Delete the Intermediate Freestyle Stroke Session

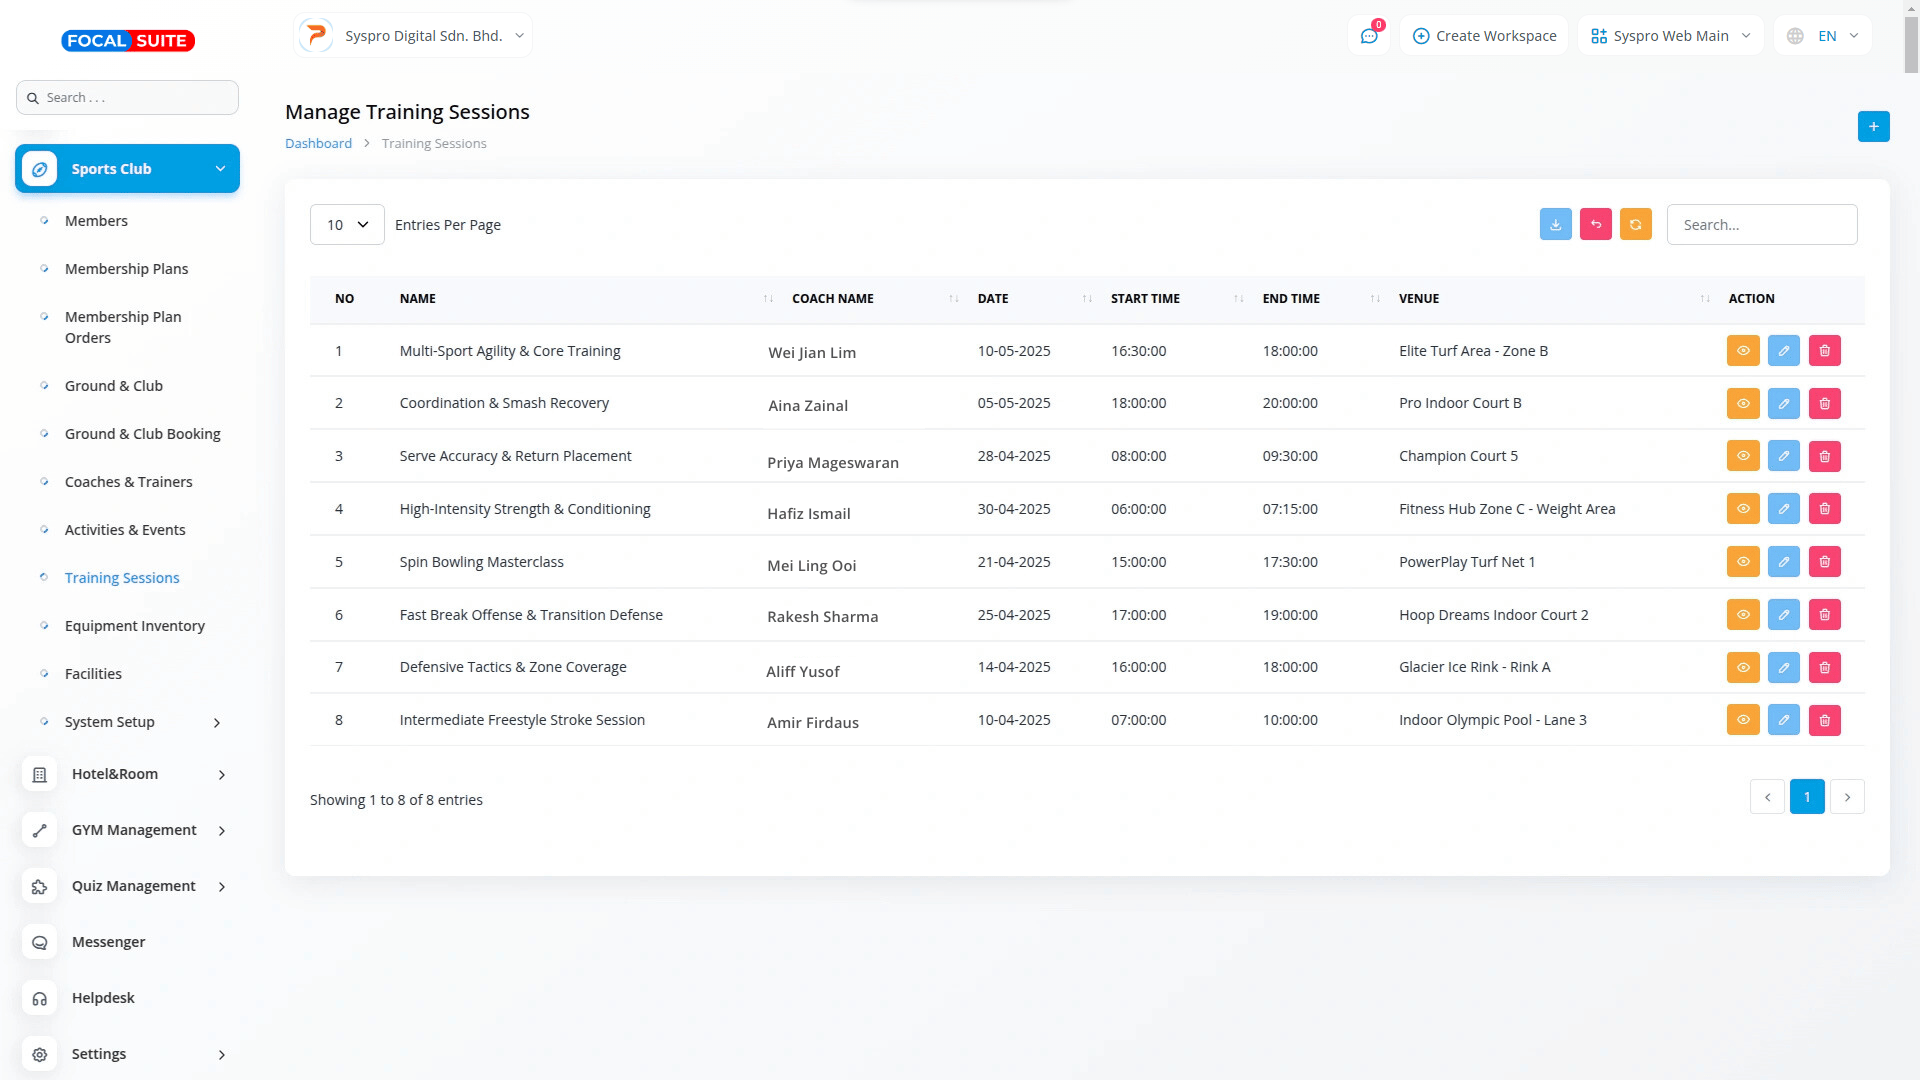pos(1824,720)
